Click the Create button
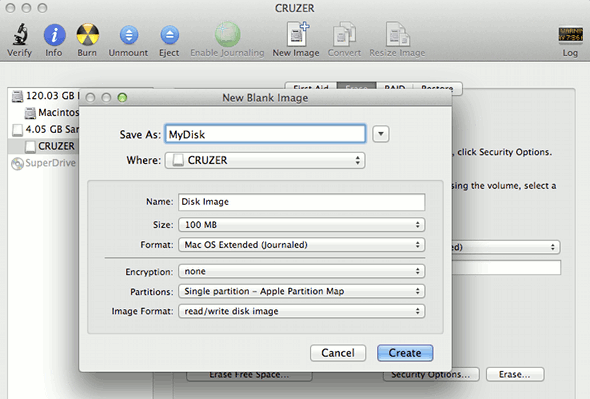This screenshot has width=590, height=399. click(x=405, y=353)
